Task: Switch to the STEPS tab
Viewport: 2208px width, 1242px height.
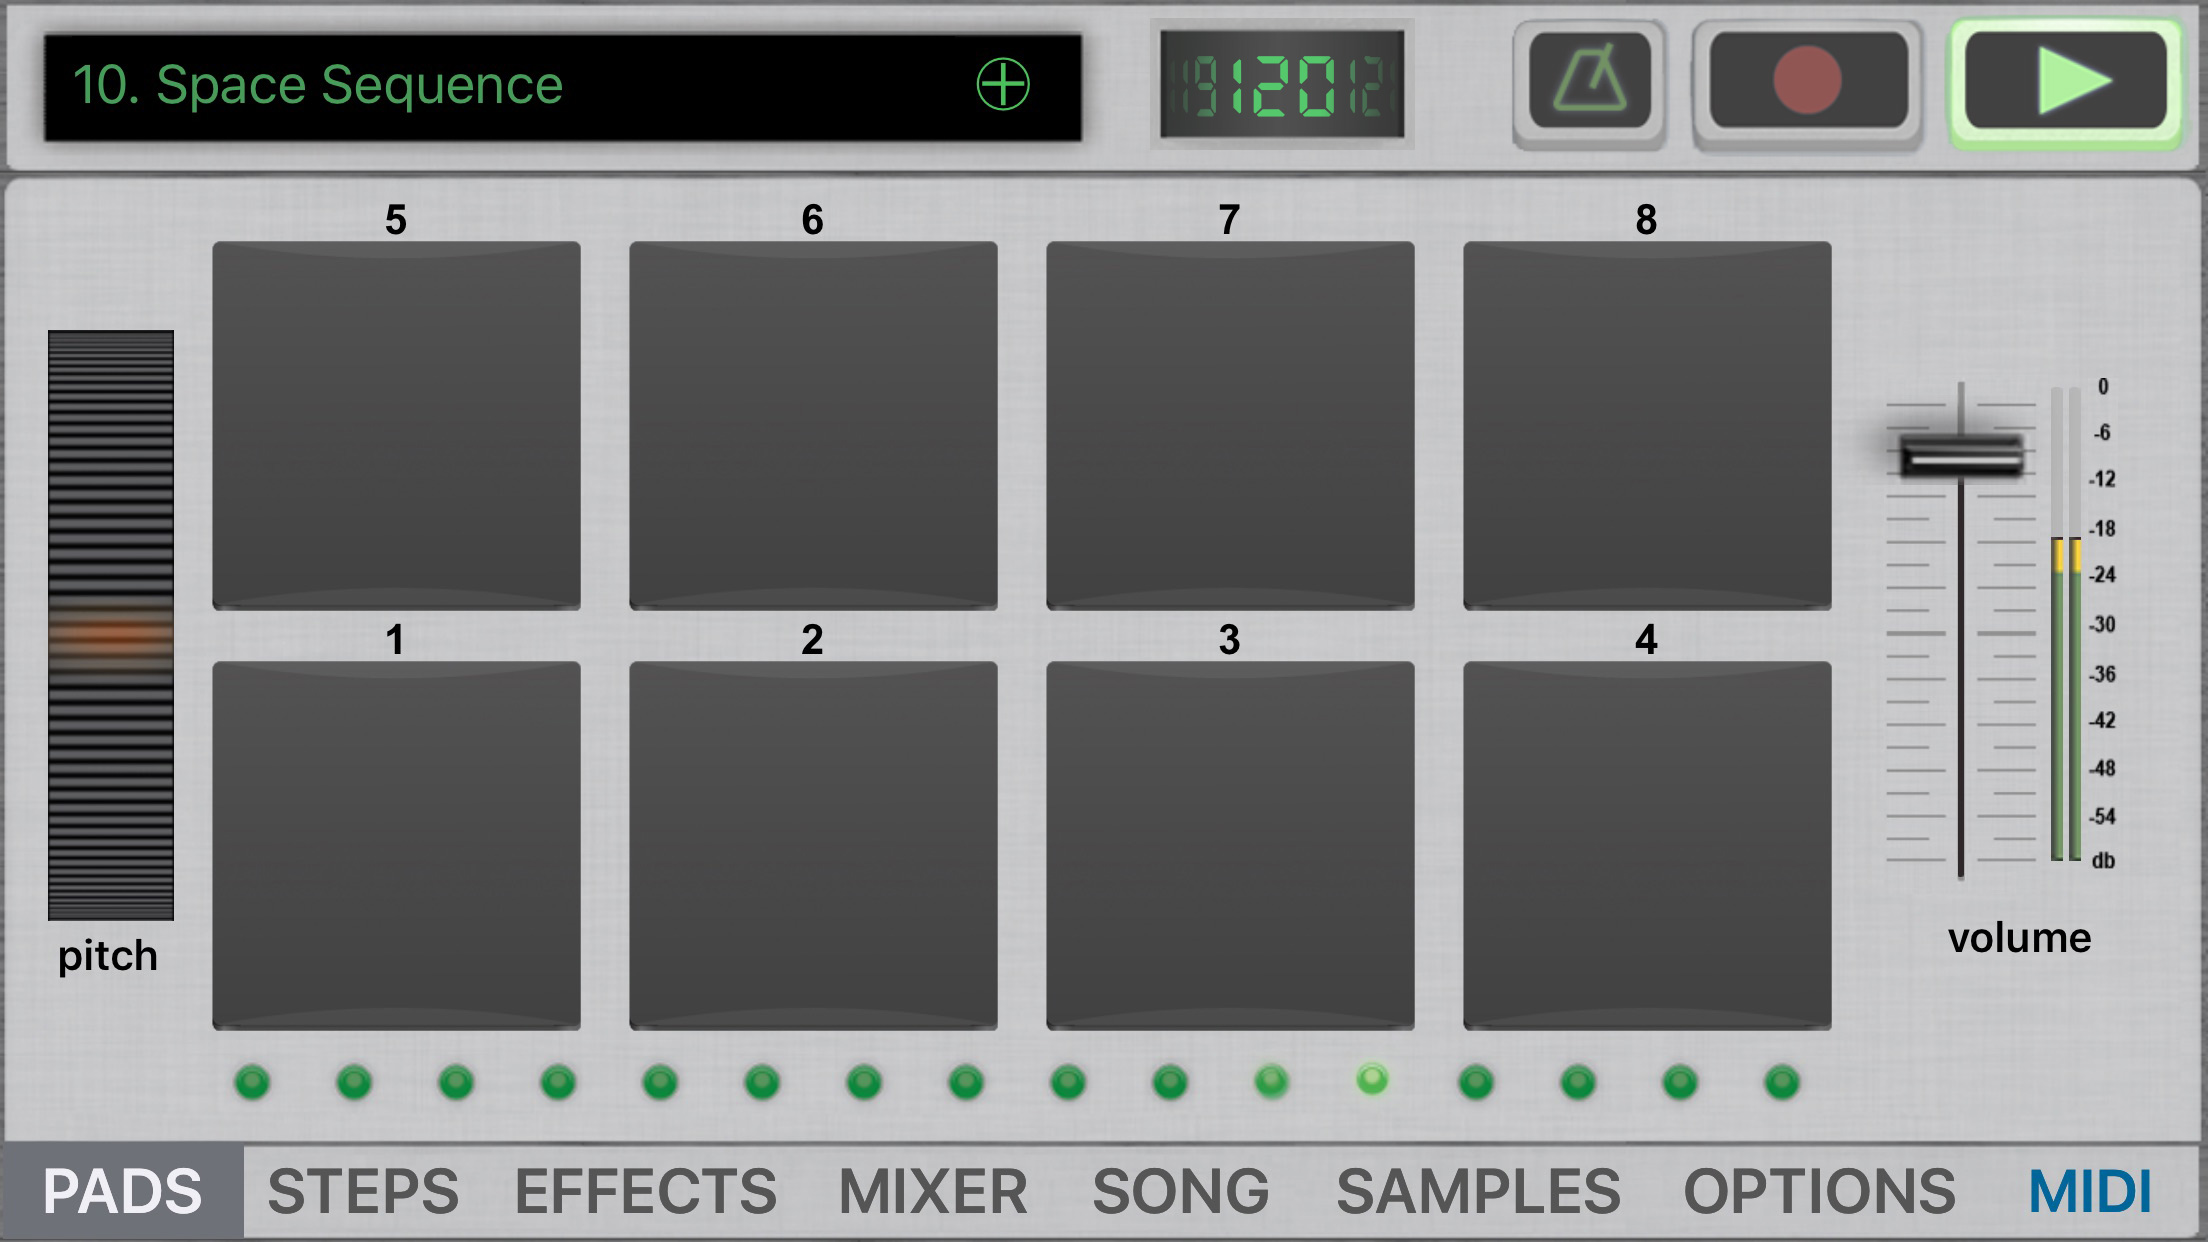Action: [363, 1191]
